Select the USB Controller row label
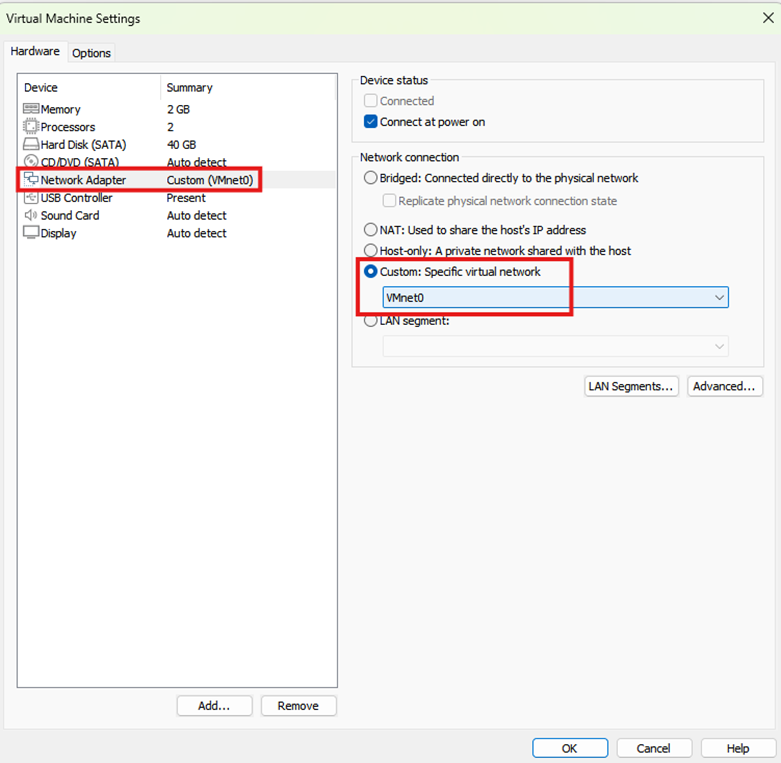This screenshot has height=763, width=781. point(77,198)
